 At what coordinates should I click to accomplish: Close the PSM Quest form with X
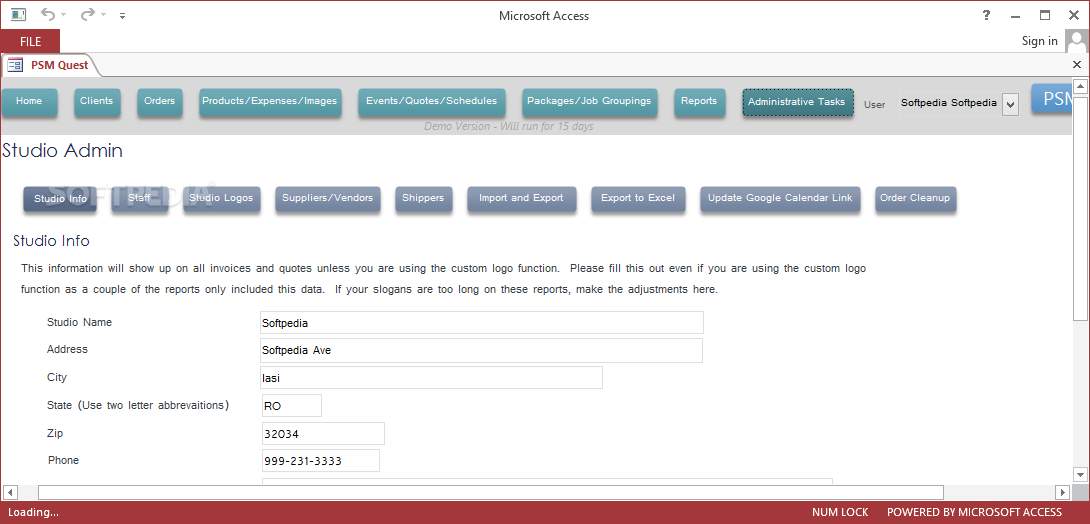[1077, 65]
